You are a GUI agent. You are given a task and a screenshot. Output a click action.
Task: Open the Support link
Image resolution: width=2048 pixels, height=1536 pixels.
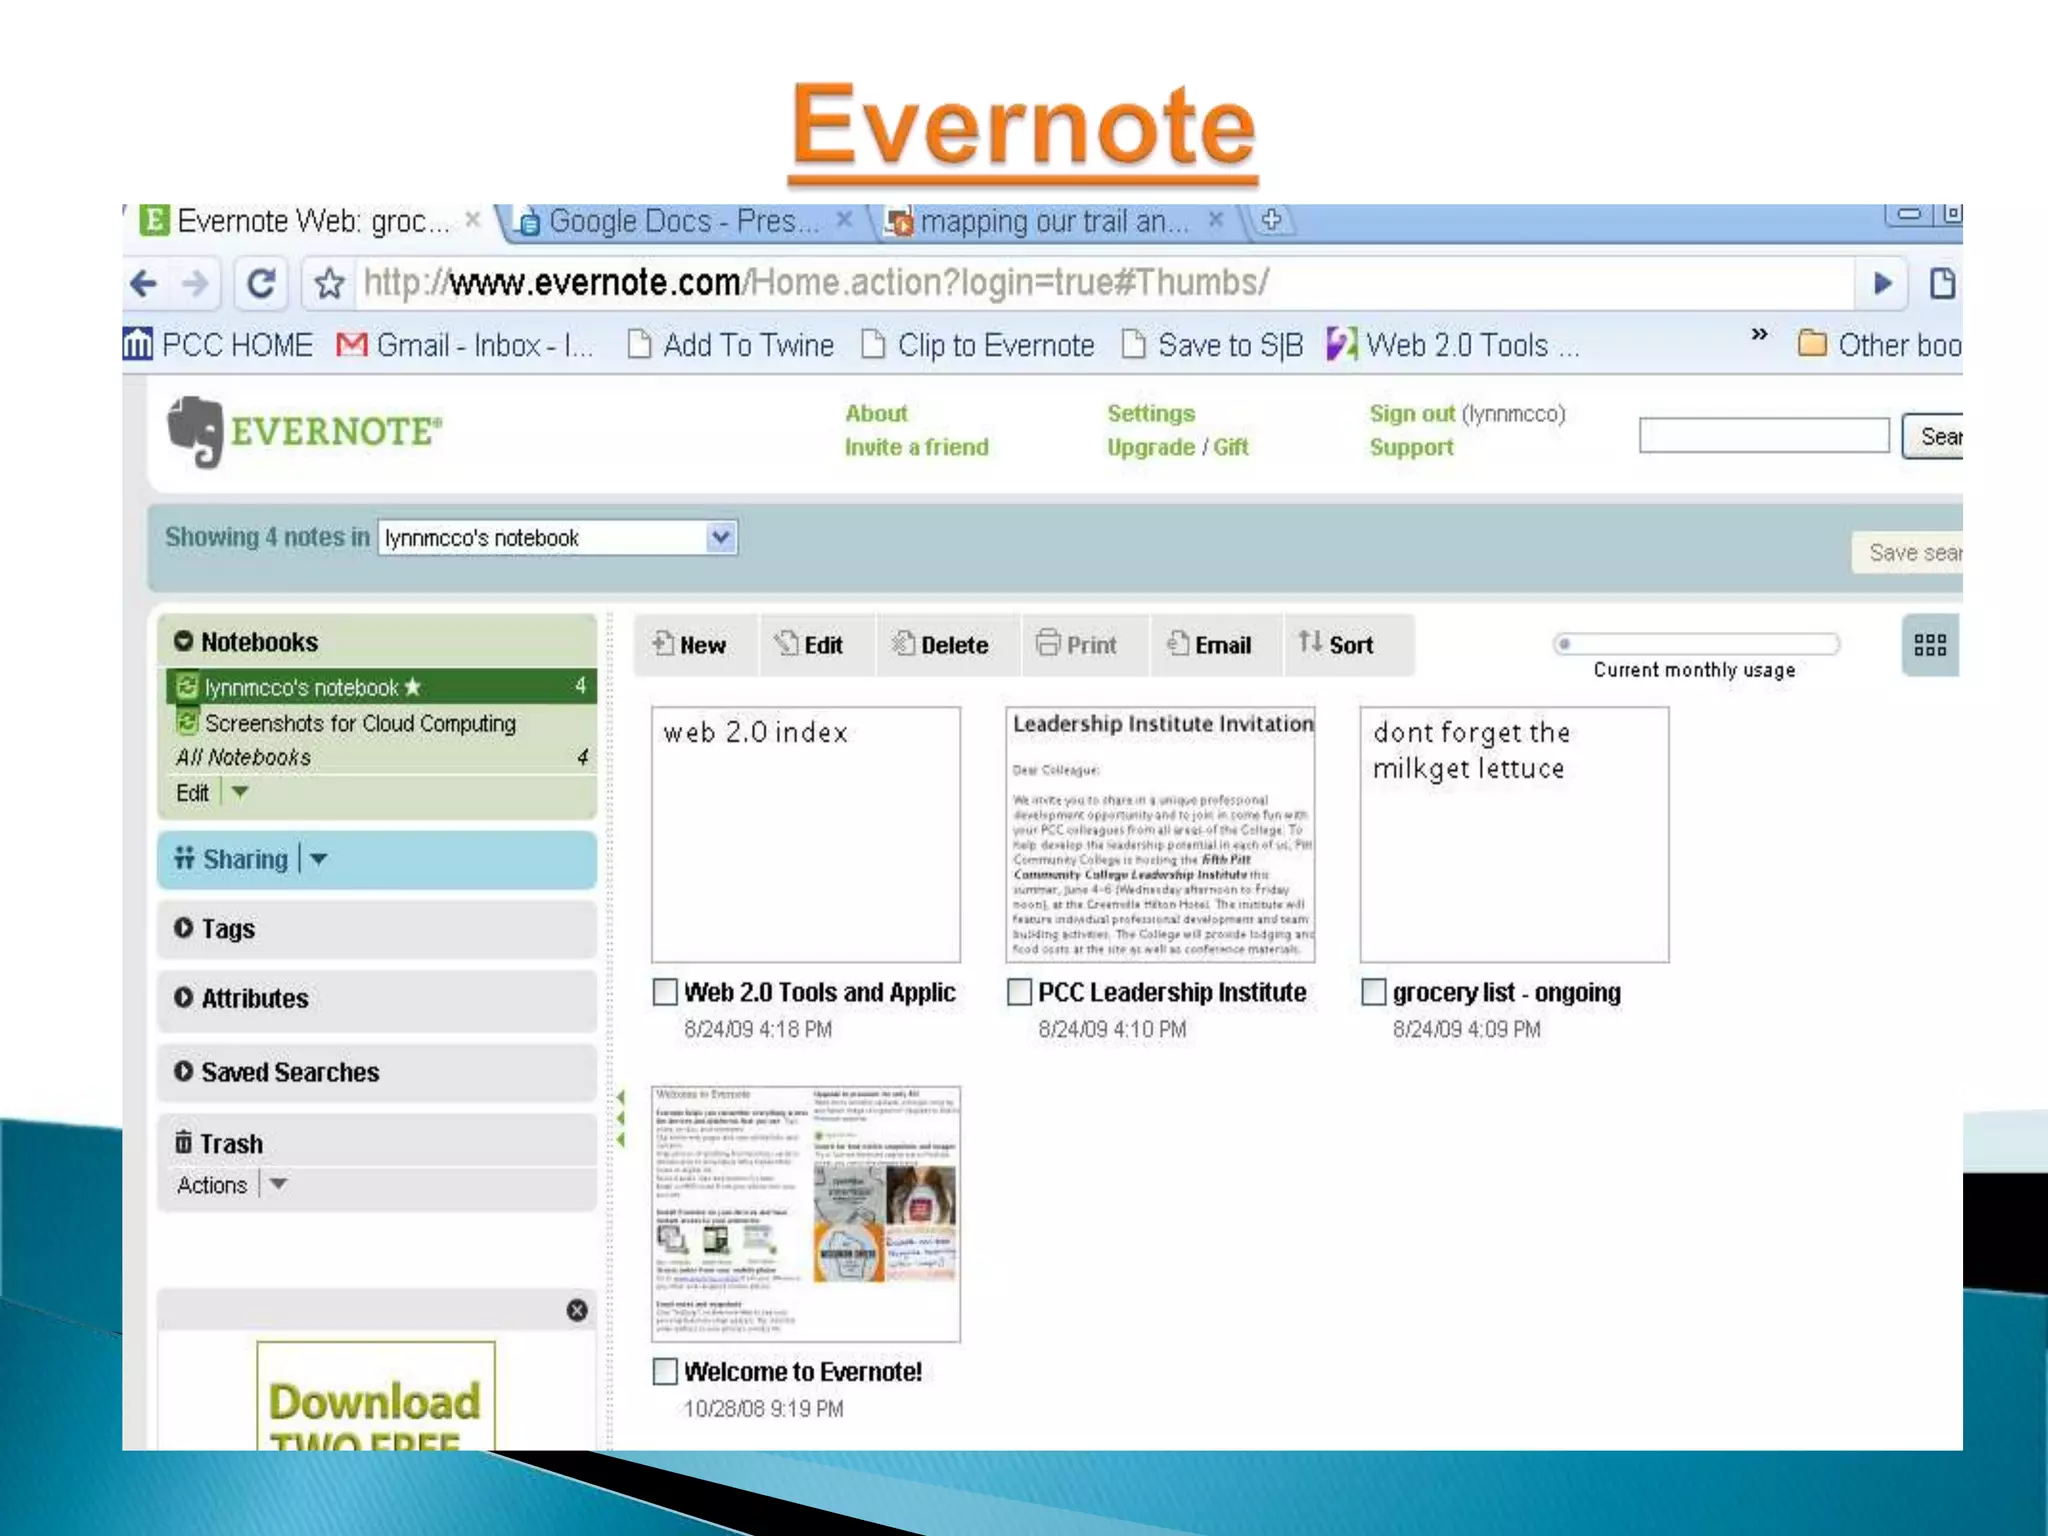[x=1411, y=447]
